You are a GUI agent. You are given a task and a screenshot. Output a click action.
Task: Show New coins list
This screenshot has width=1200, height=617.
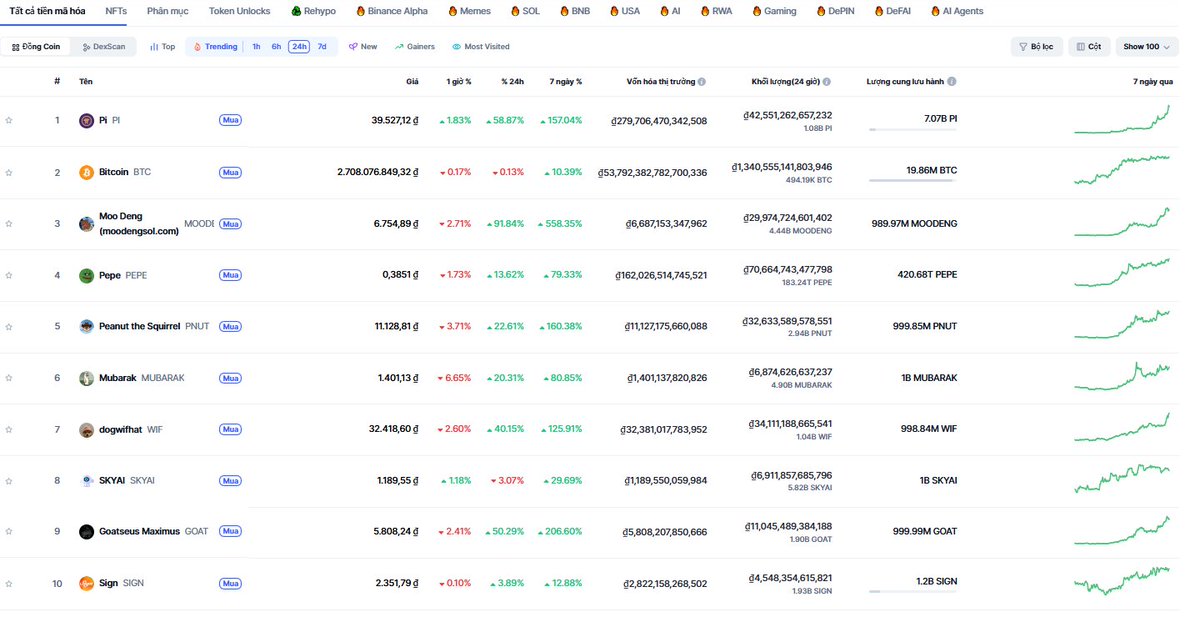point(363,47)
